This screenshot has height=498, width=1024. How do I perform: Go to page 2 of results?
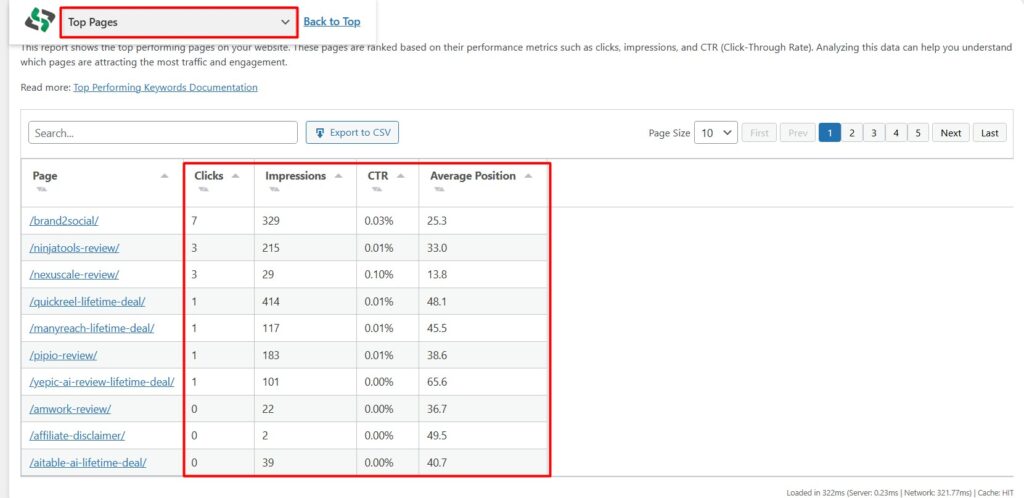click(851, 133)
